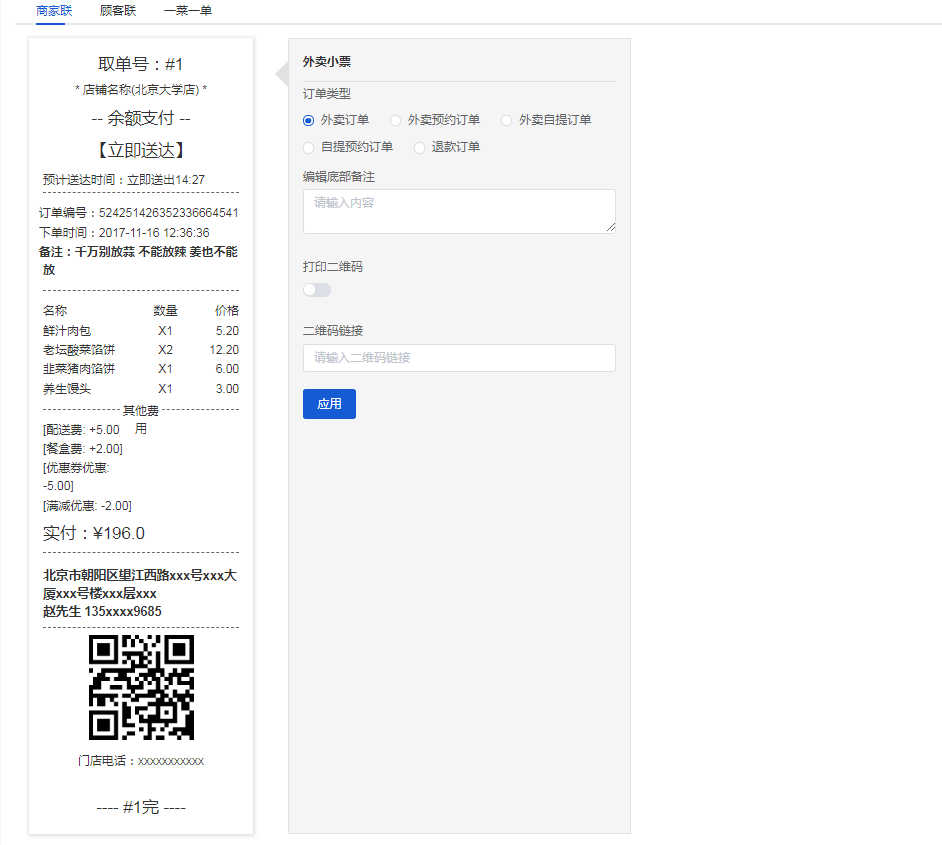Click the 订单类型 label
This screenshot has width=942, height=845.
pos(327,94)
